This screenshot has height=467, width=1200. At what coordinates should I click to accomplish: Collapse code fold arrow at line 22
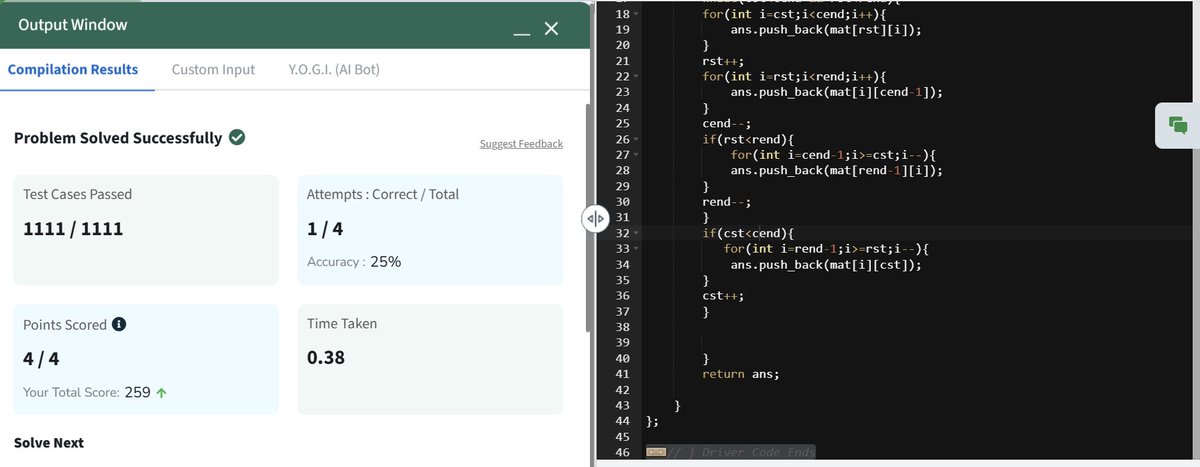(x=636, y=76)
